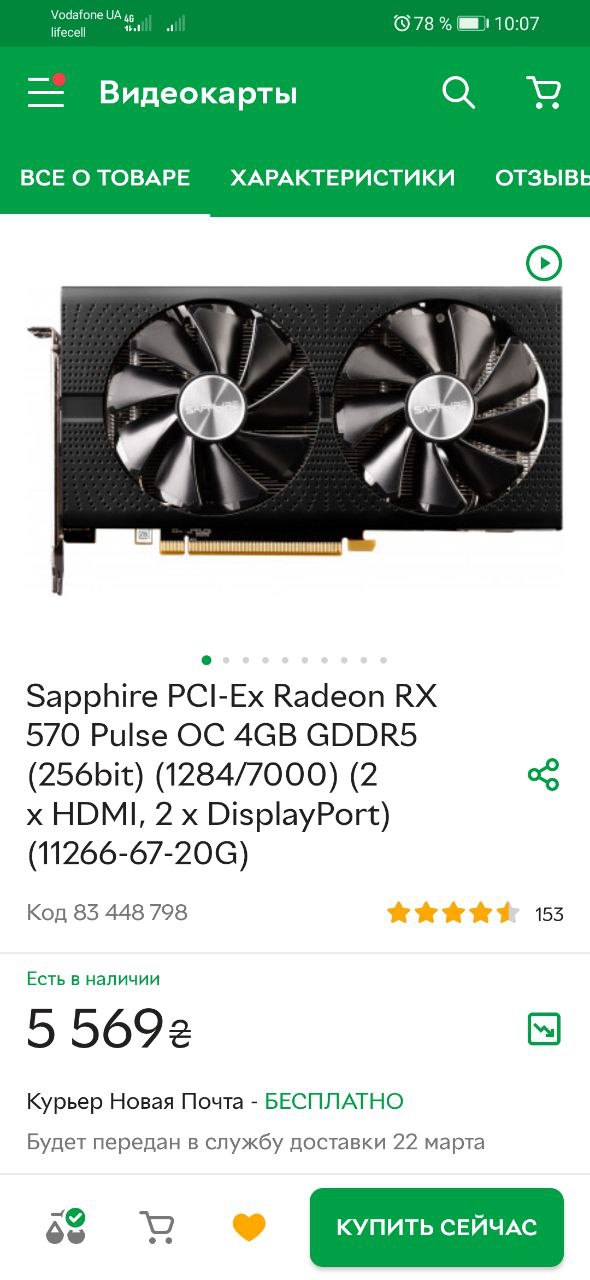This screenshot has width=590, height=1280.
Task: Play the product video icon
Action: pos(544,263)
